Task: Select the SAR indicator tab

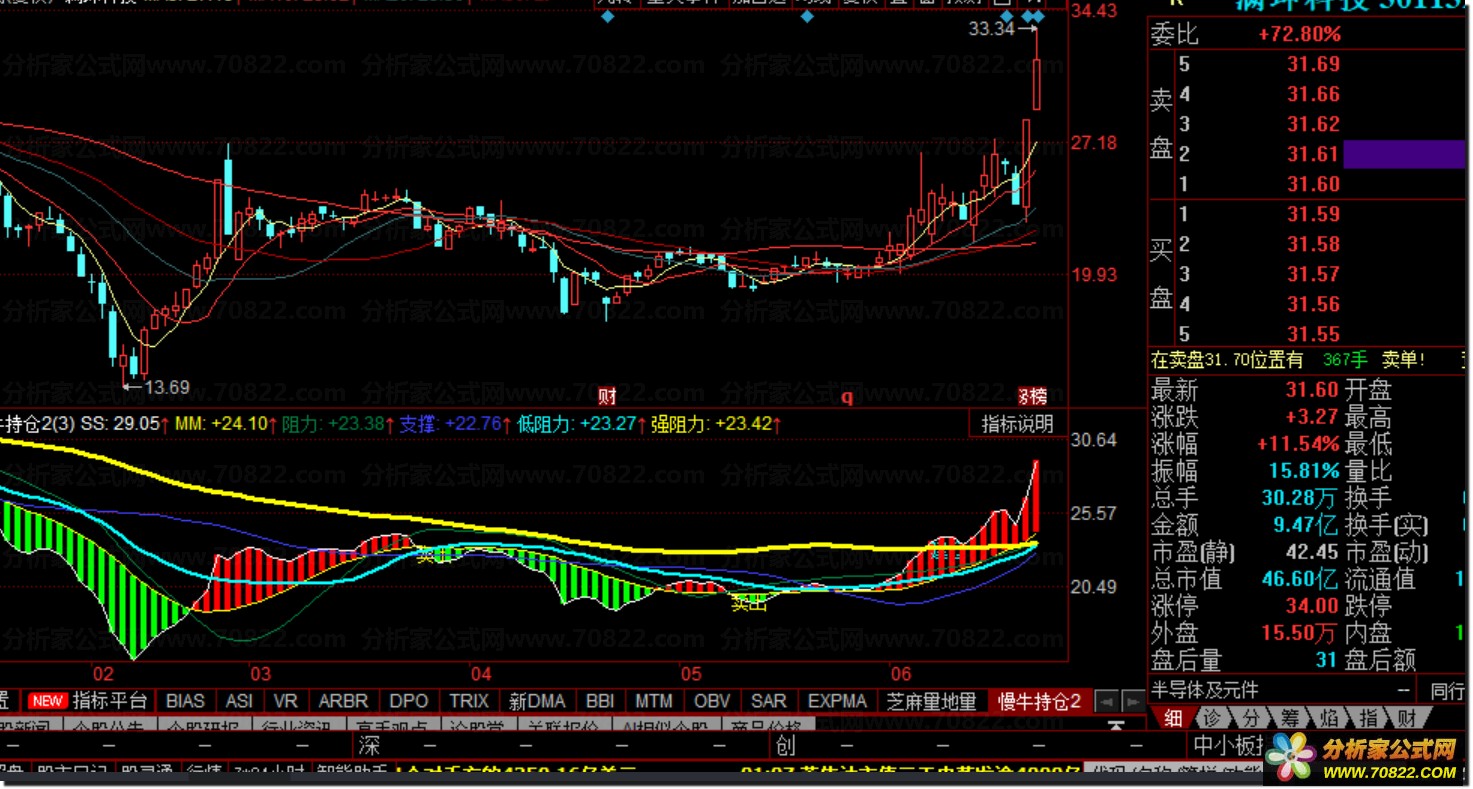Action: (769, 701)
